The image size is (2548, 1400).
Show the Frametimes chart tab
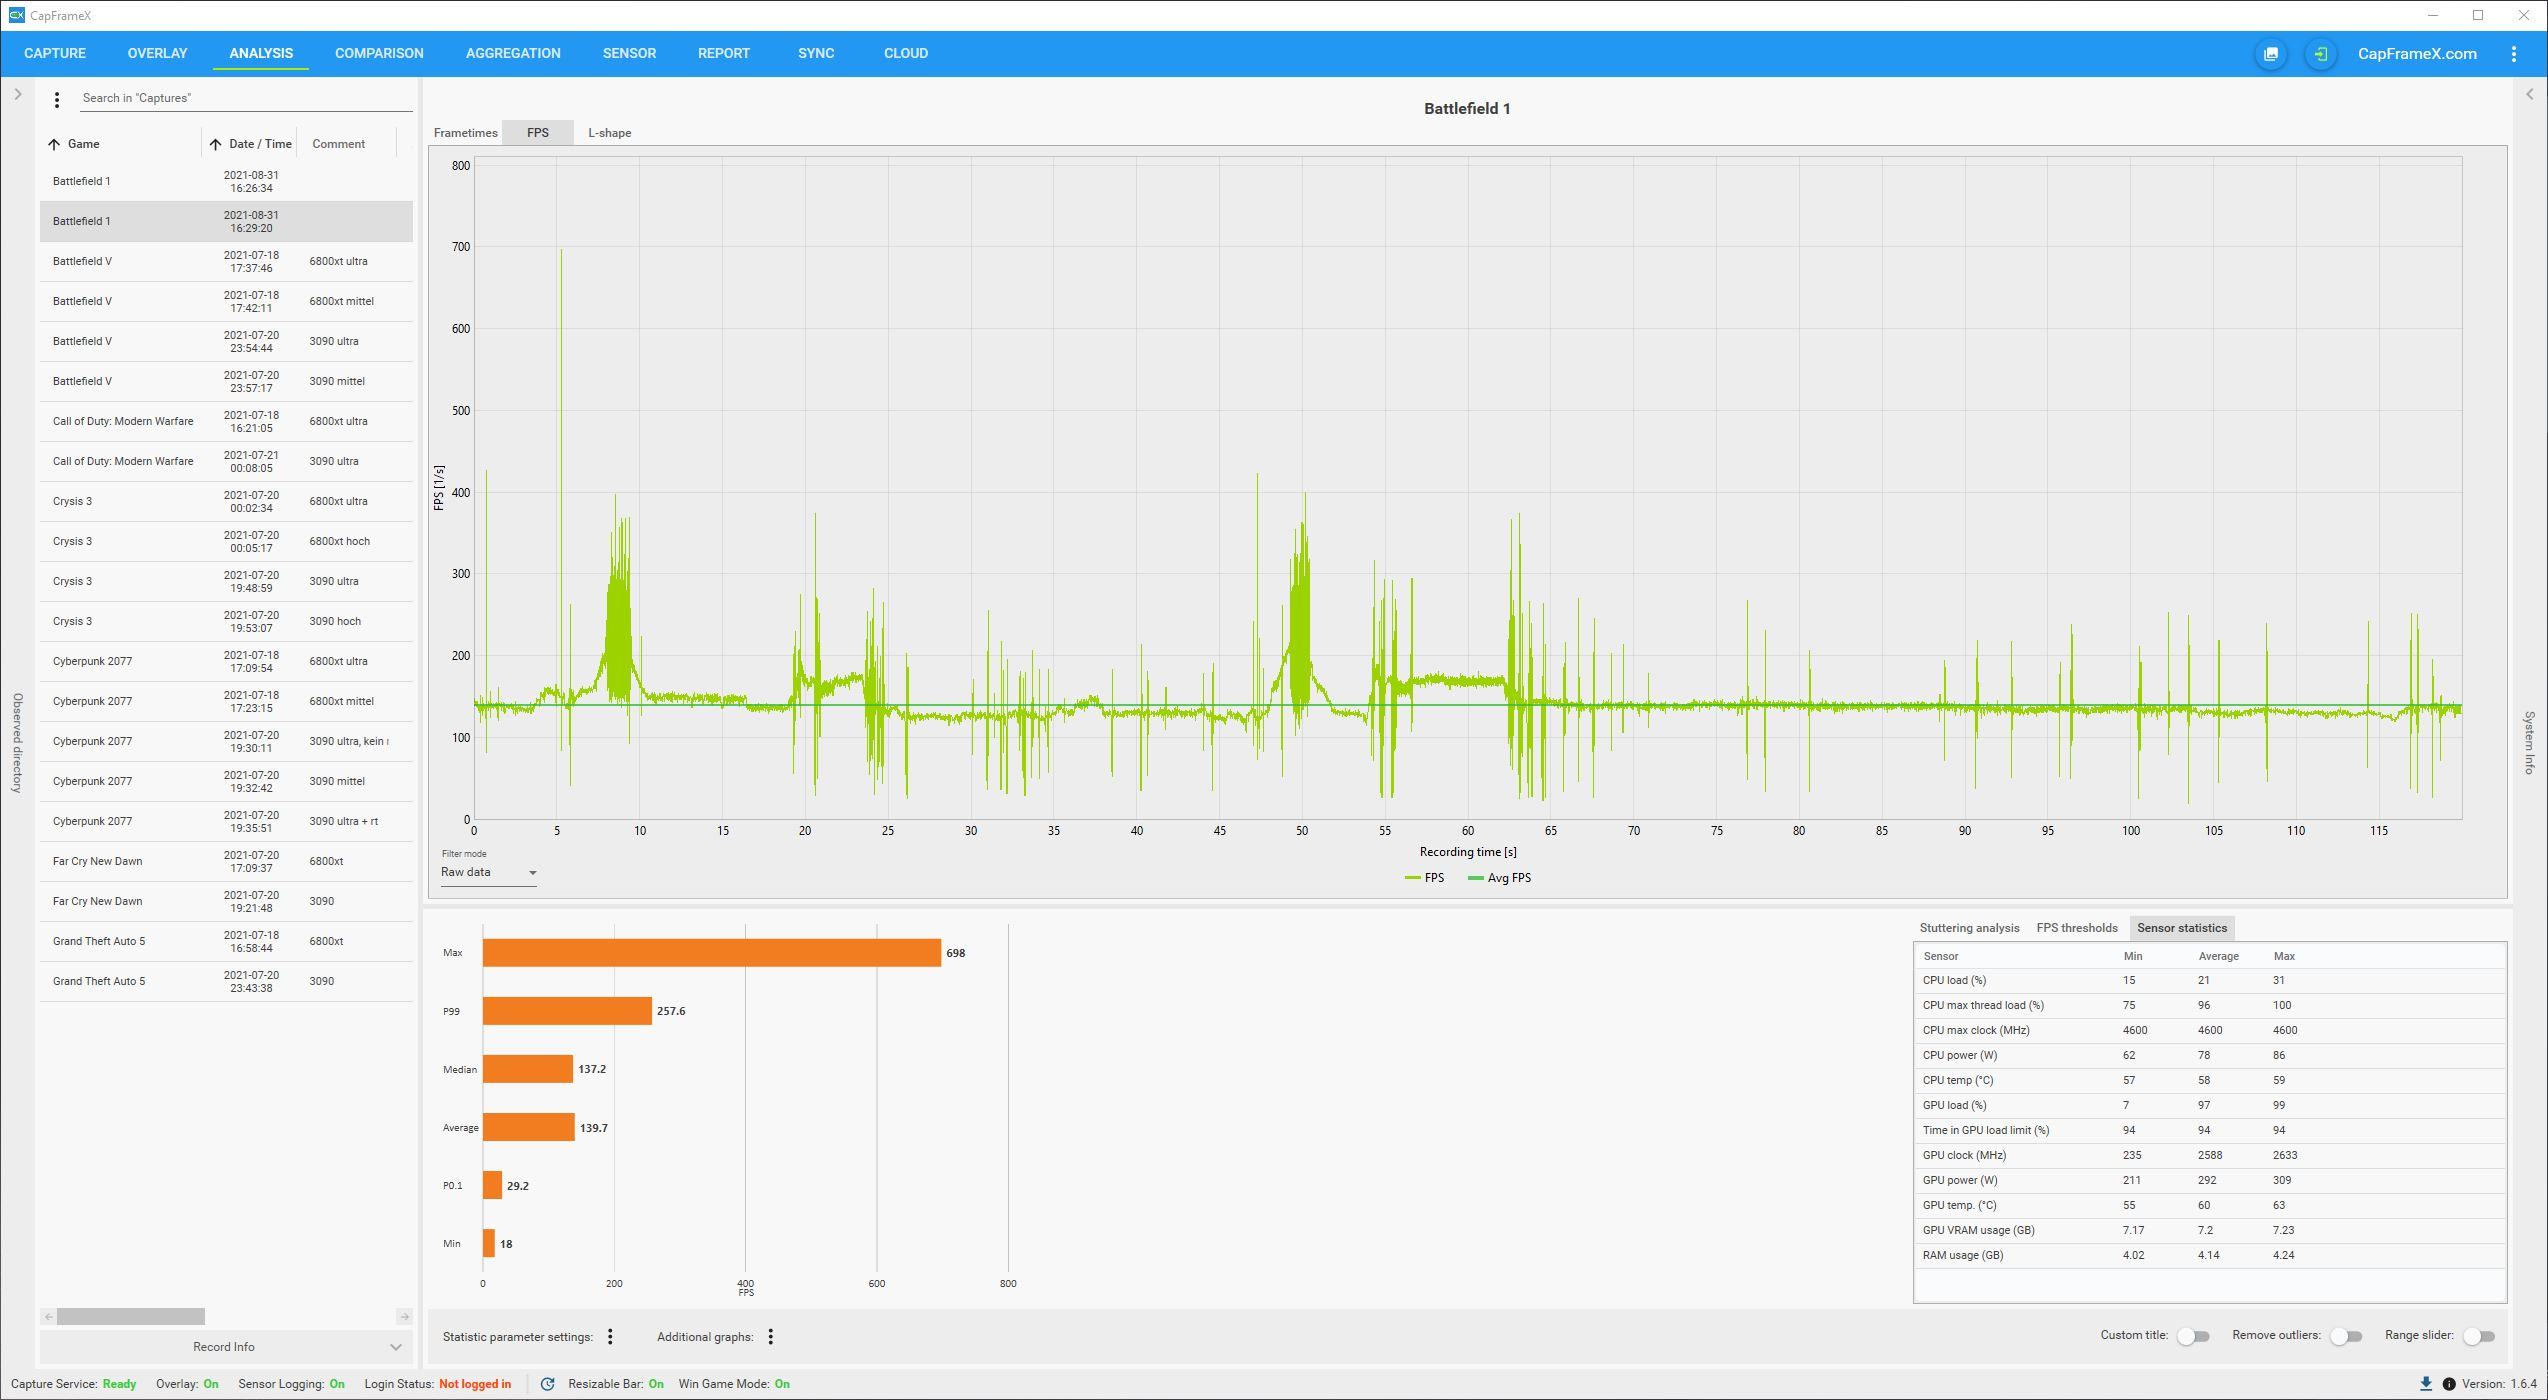465,133
